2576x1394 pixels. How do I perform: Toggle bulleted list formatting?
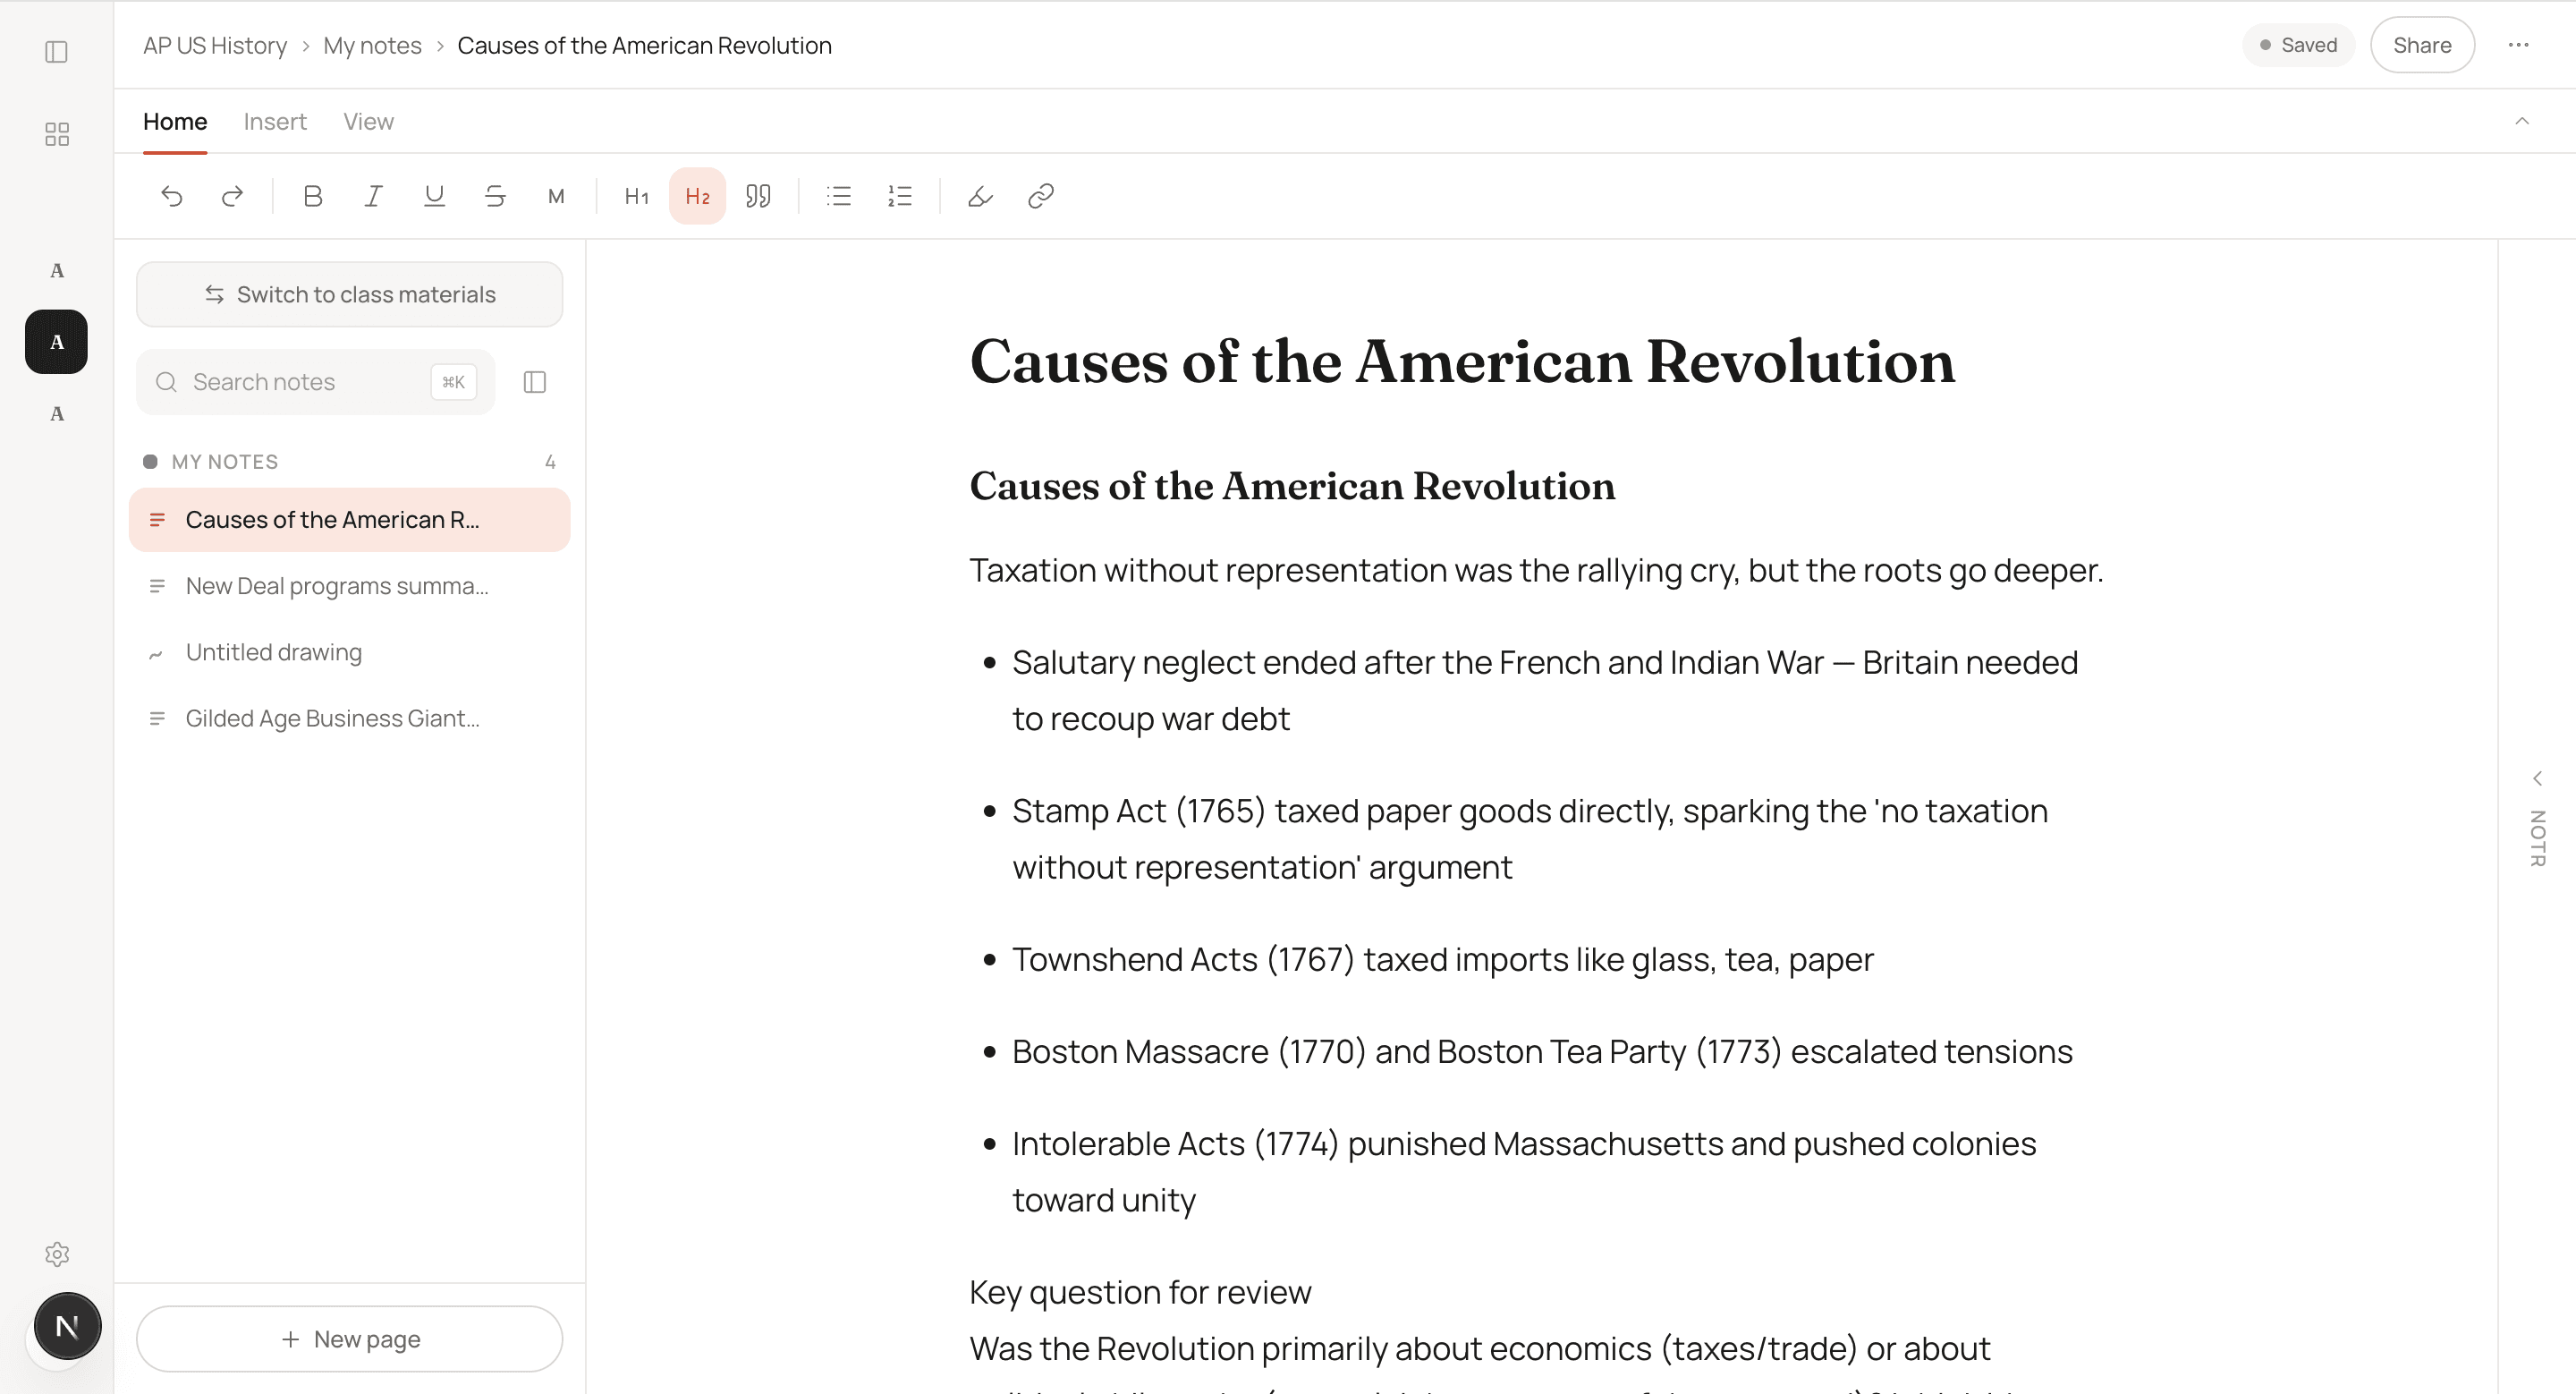pyautogui.click(x=839, y=196)
